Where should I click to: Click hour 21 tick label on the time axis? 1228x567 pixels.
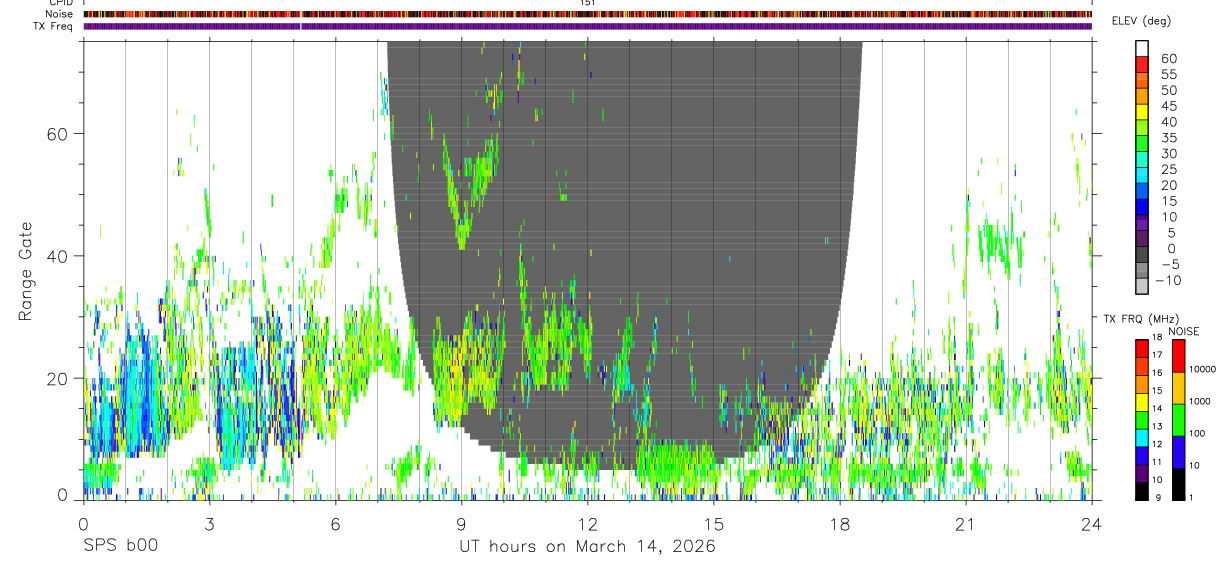(x=965, y=523)
